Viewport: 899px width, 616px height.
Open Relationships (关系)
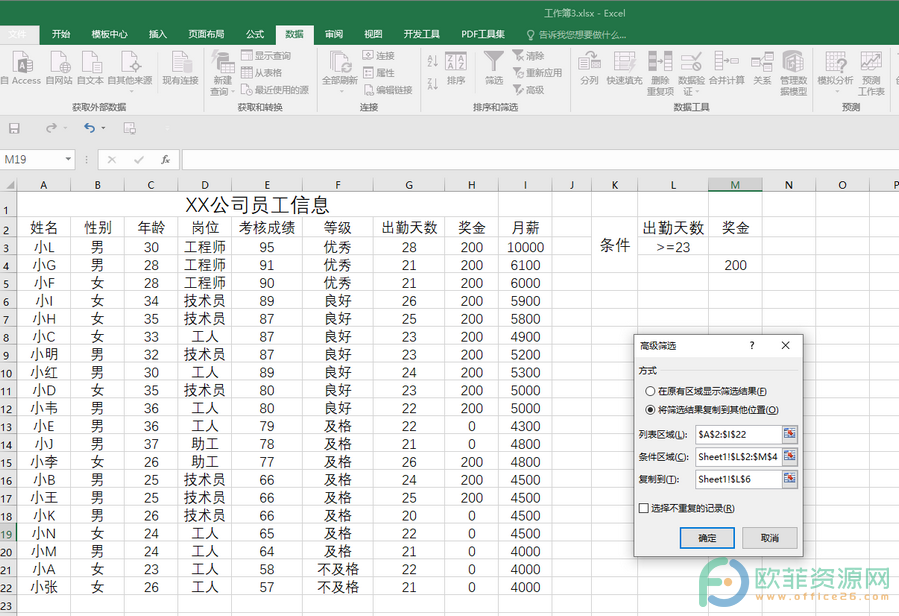pyautogui.click(x=762, y=68)
